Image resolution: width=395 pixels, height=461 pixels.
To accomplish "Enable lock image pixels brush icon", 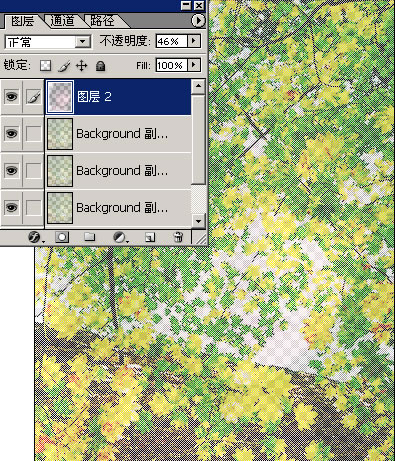I will (x=64, y=66).
